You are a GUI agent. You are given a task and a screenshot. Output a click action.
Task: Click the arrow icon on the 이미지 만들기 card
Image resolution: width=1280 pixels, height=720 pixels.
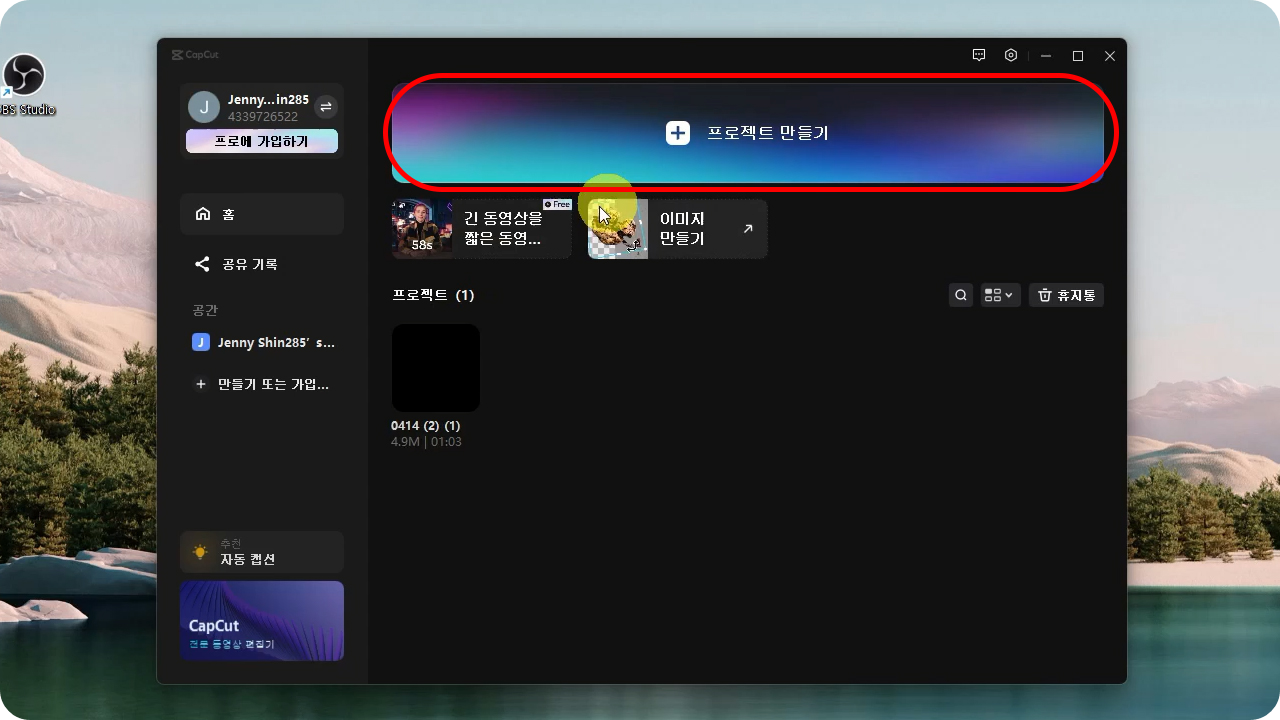point(748,229)
